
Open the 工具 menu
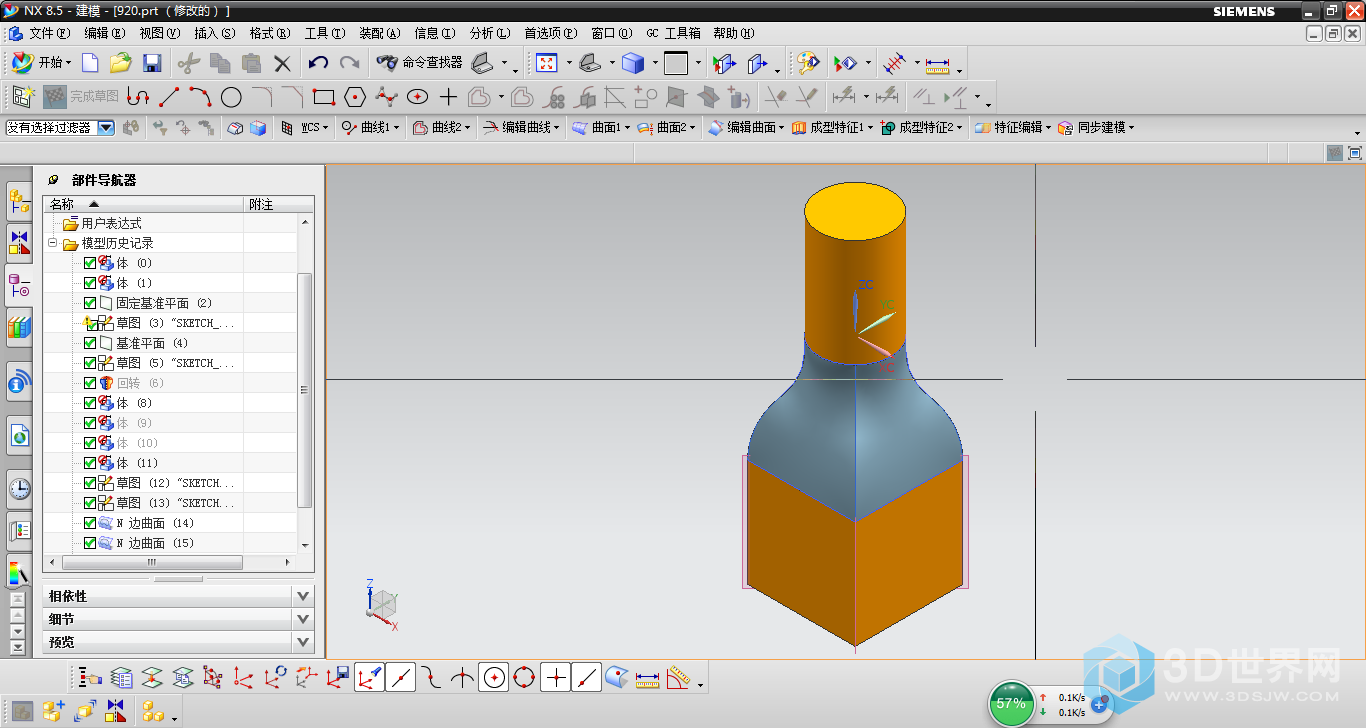(x=325, y=33)
